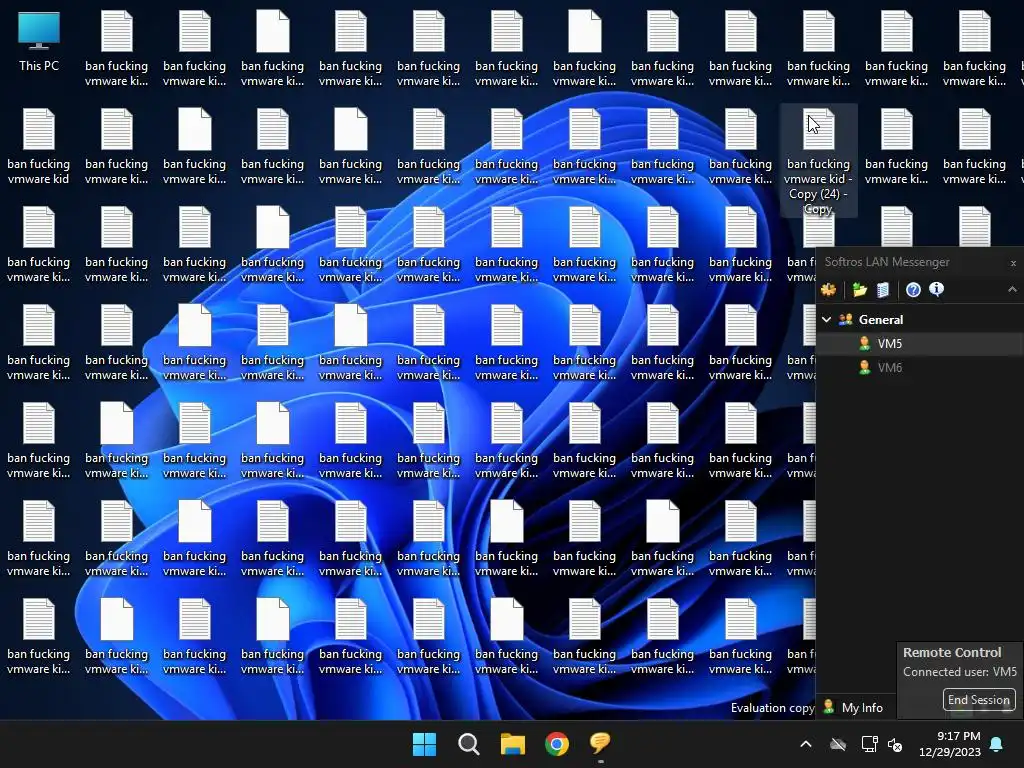Image resolution: width=1024 pixels, height=768 pixels.
Task: Click the Softros LAN Messenger title text
Action: [x=887, y=262]
